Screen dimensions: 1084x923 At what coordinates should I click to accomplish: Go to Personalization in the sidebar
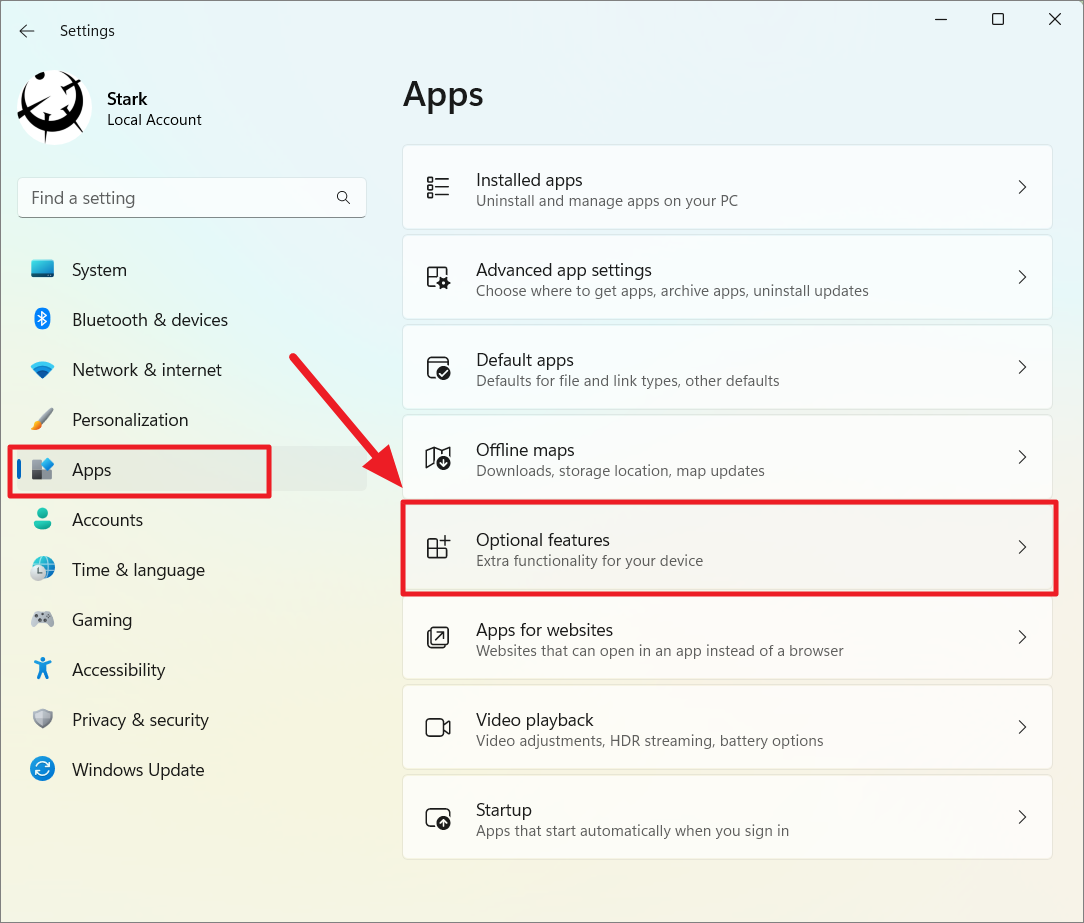pyautogui.click(x=130, y=420)
